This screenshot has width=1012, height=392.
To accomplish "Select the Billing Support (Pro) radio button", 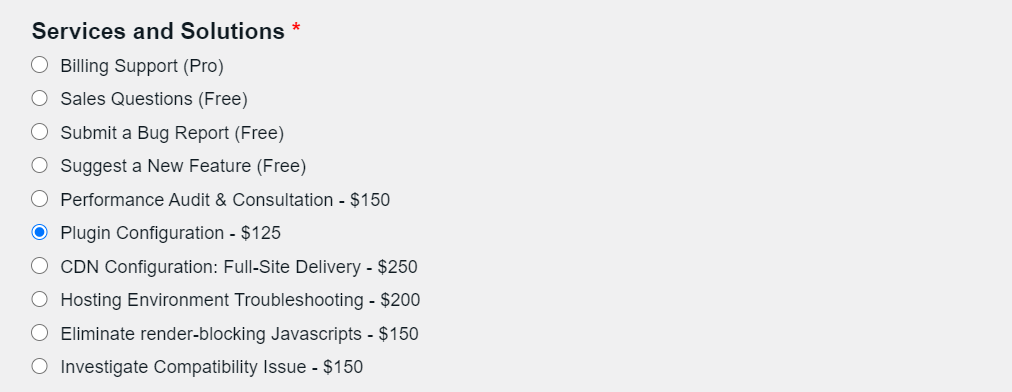I will (x=39, y=65).
